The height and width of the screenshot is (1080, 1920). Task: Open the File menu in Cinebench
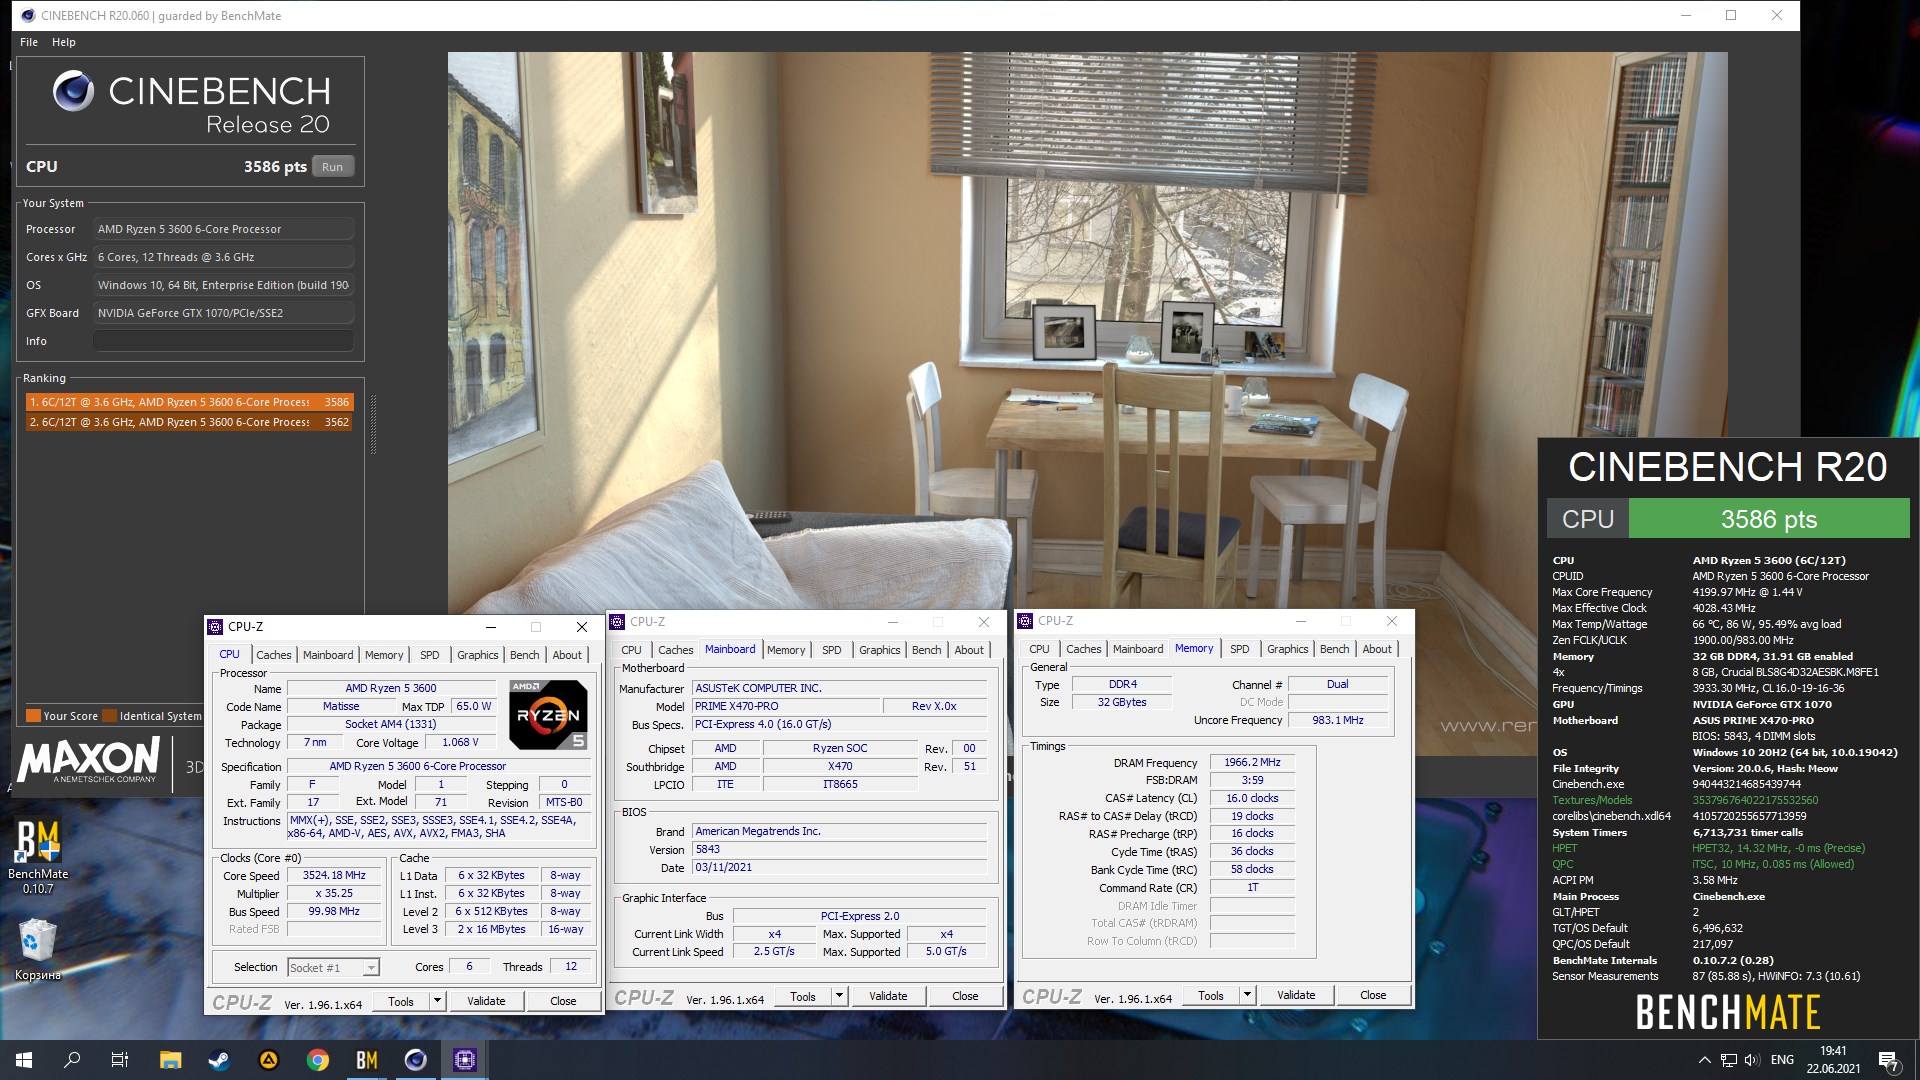coord(29,42)
